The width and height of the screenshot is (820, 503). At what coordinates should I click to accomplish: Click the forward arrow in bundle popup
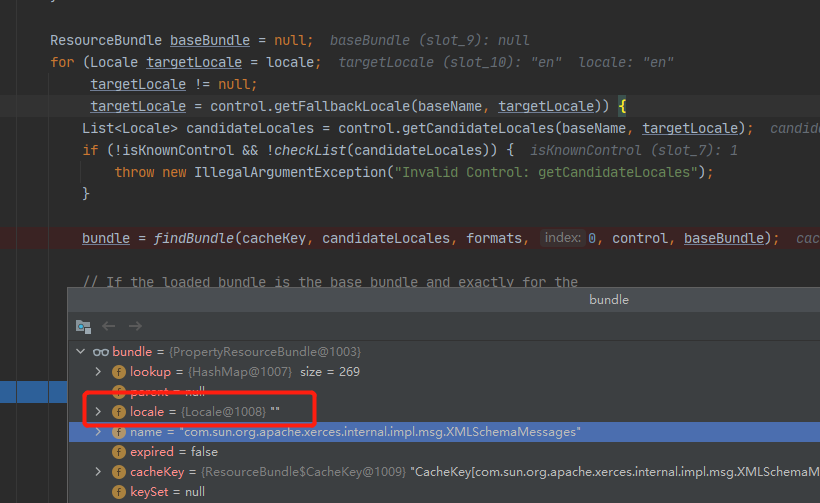[x=135, y=326]
